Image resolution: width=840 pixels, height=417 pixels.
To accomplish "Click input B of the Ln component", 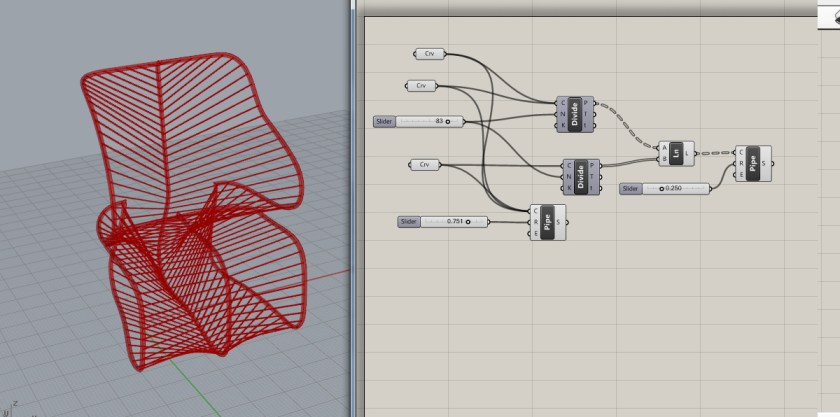I will [663, 158].
